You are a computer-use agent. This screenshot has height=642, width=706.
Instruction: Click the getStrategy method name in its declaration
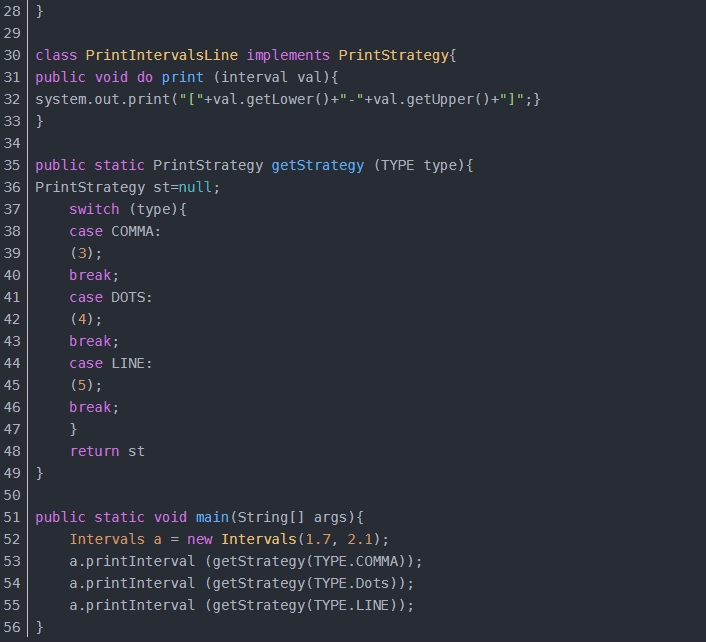point(317,165)
